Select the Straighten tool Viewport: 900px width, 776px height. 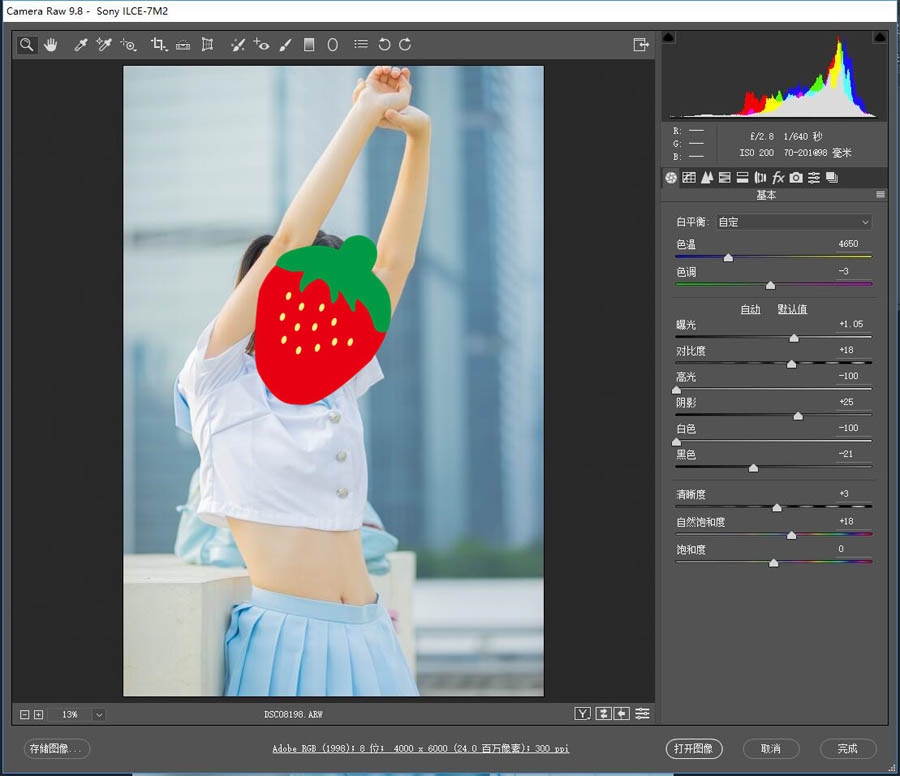183,45
